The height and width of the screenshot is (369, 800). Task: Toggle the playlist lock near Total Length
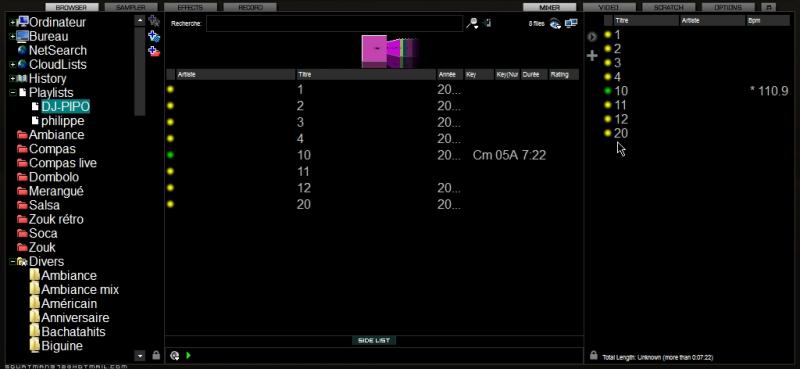[593, 355]
